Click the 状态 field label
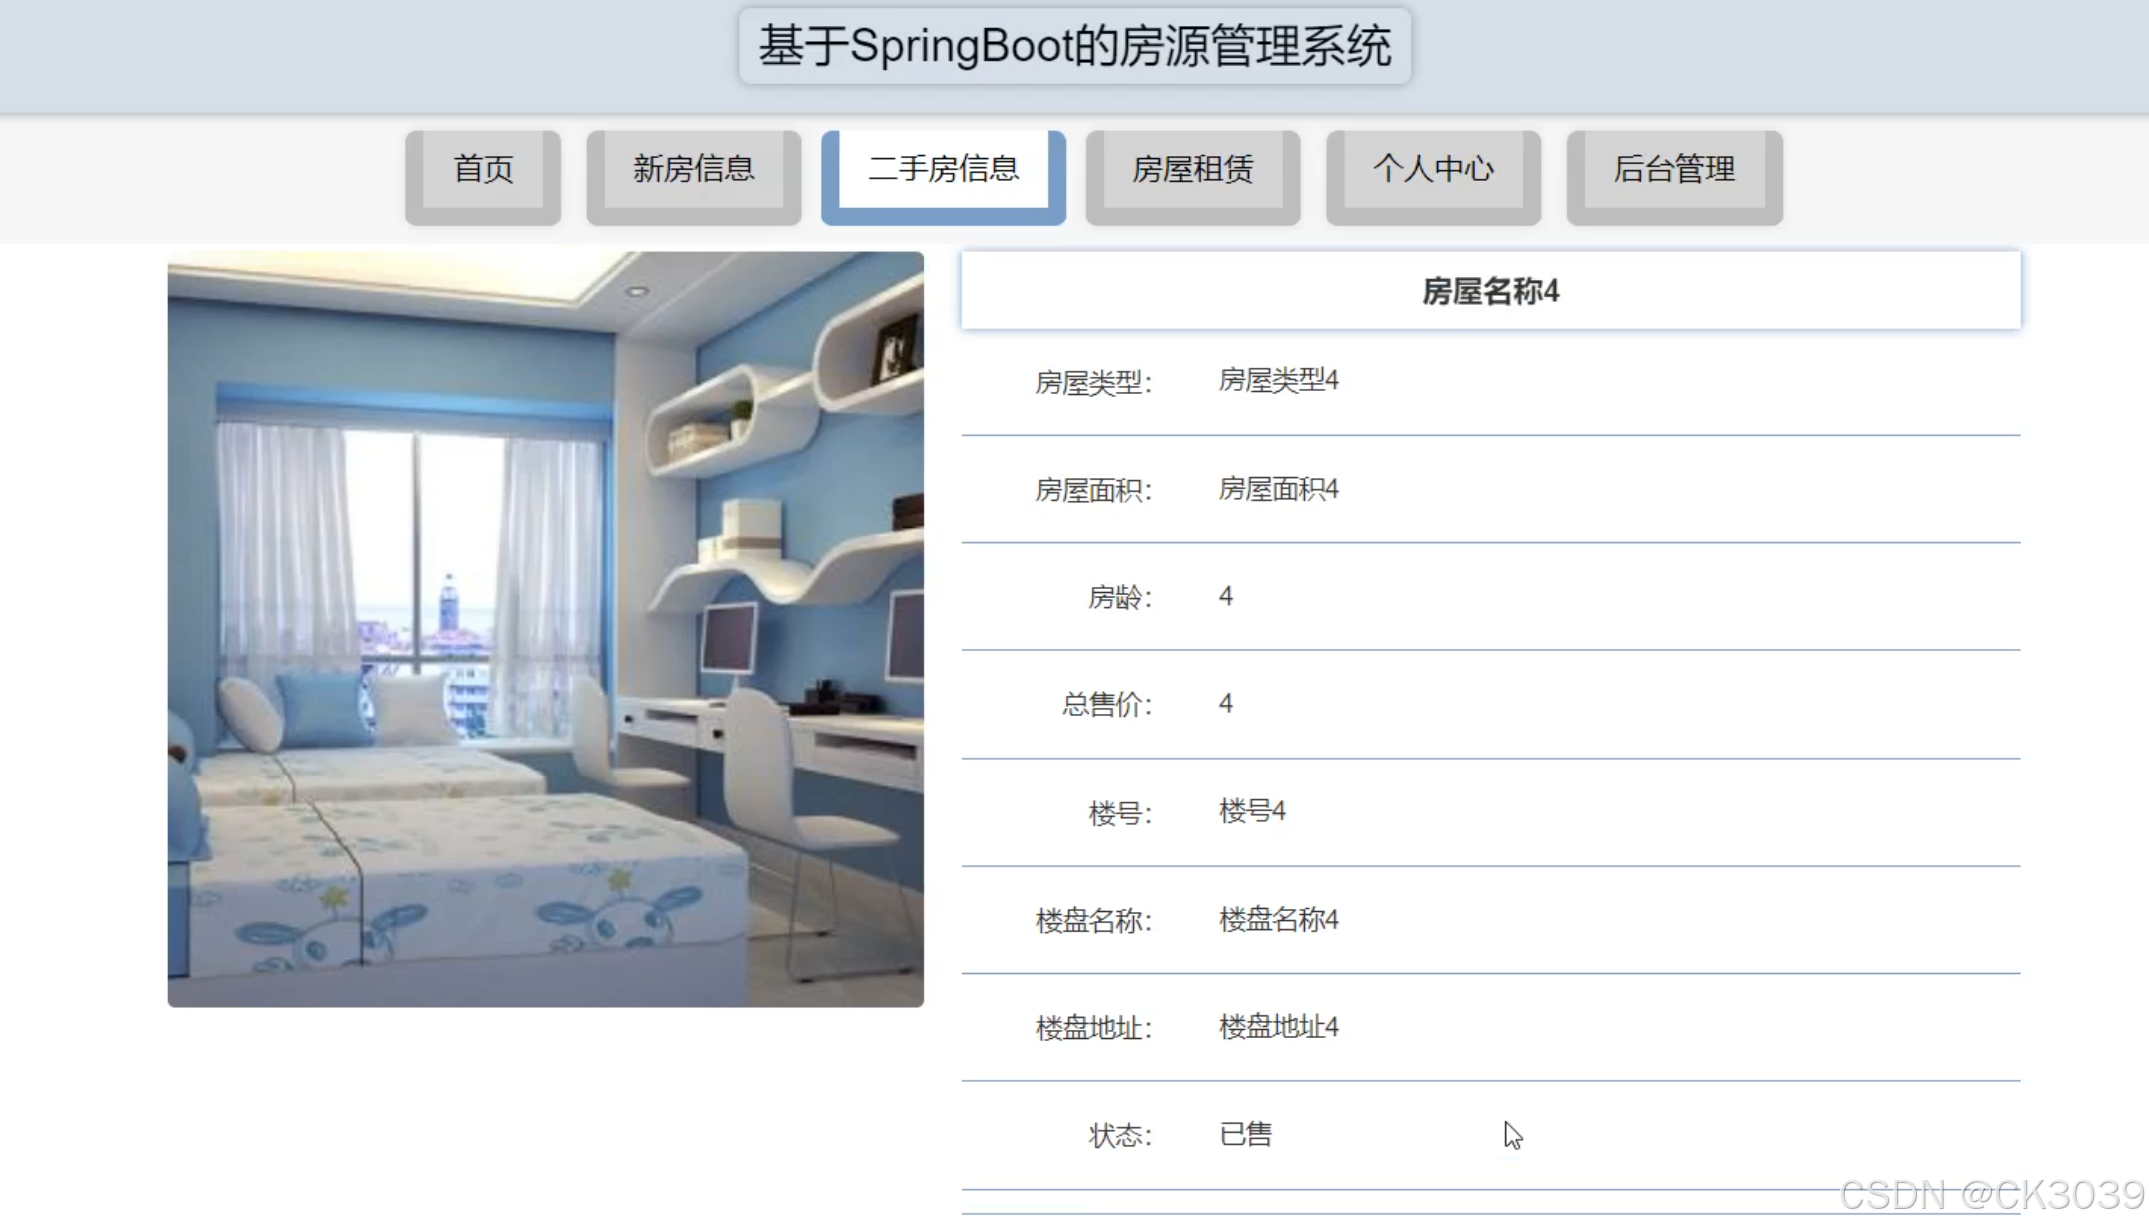The width and height of the screenshot is (2149, 1231). click(1120, 1136)
